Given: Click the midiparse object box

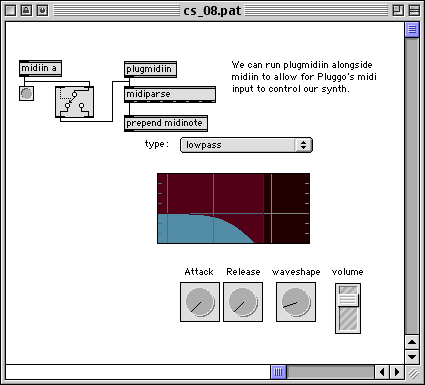Looking at the screenshot, I should pyautogui.click(x=170, y=94).
